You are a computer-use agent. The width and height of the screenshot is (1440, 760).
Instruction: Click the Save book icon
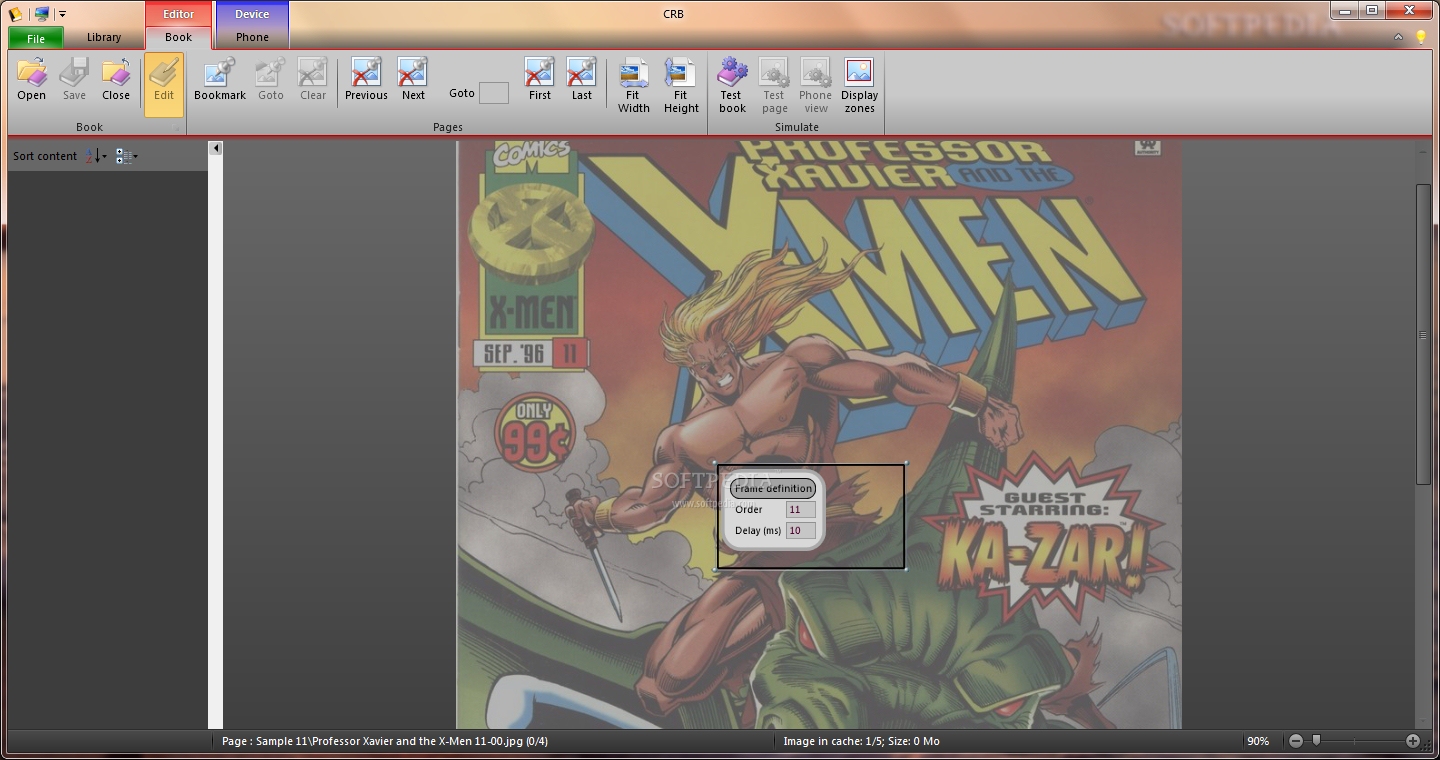[74, 79]
